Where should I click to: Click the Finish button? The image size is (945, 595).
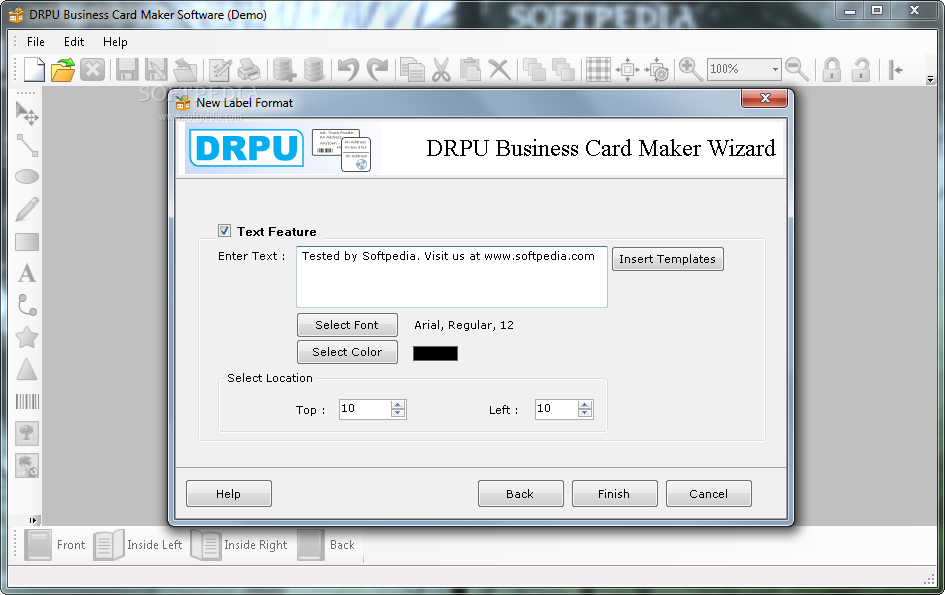614,494
